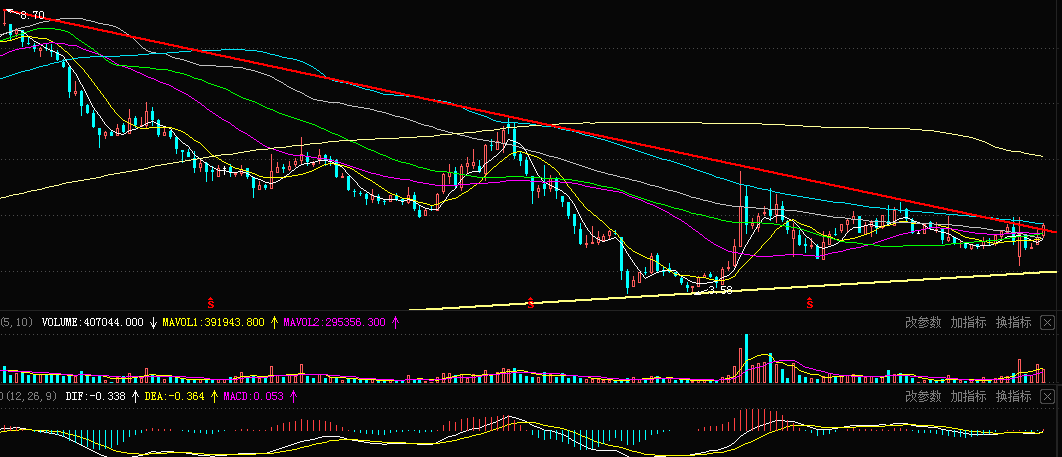Click the leftmost red S marker
Screen dimensions: 1062x457
point(211,301)
